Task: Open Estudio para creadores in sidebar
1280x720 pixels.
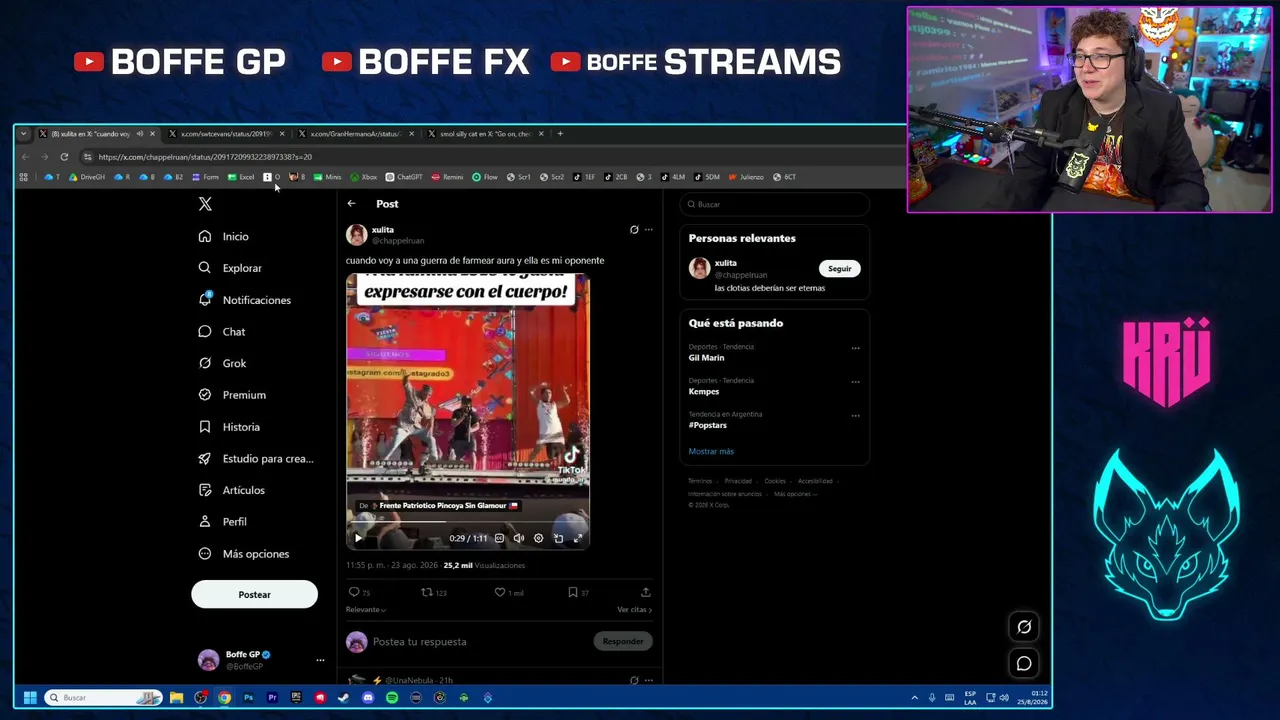Action: tap(256, 459)
